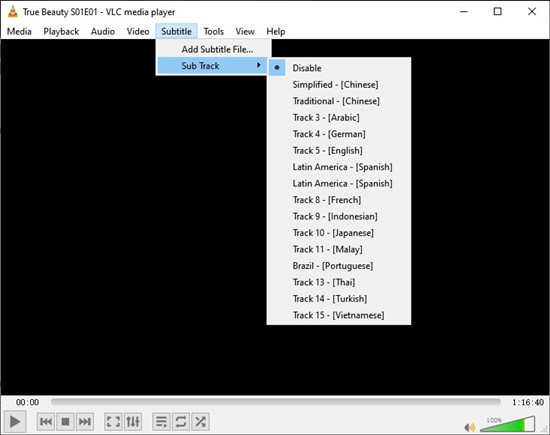Stop playback with the stop icon

click(x=65, y=421)
